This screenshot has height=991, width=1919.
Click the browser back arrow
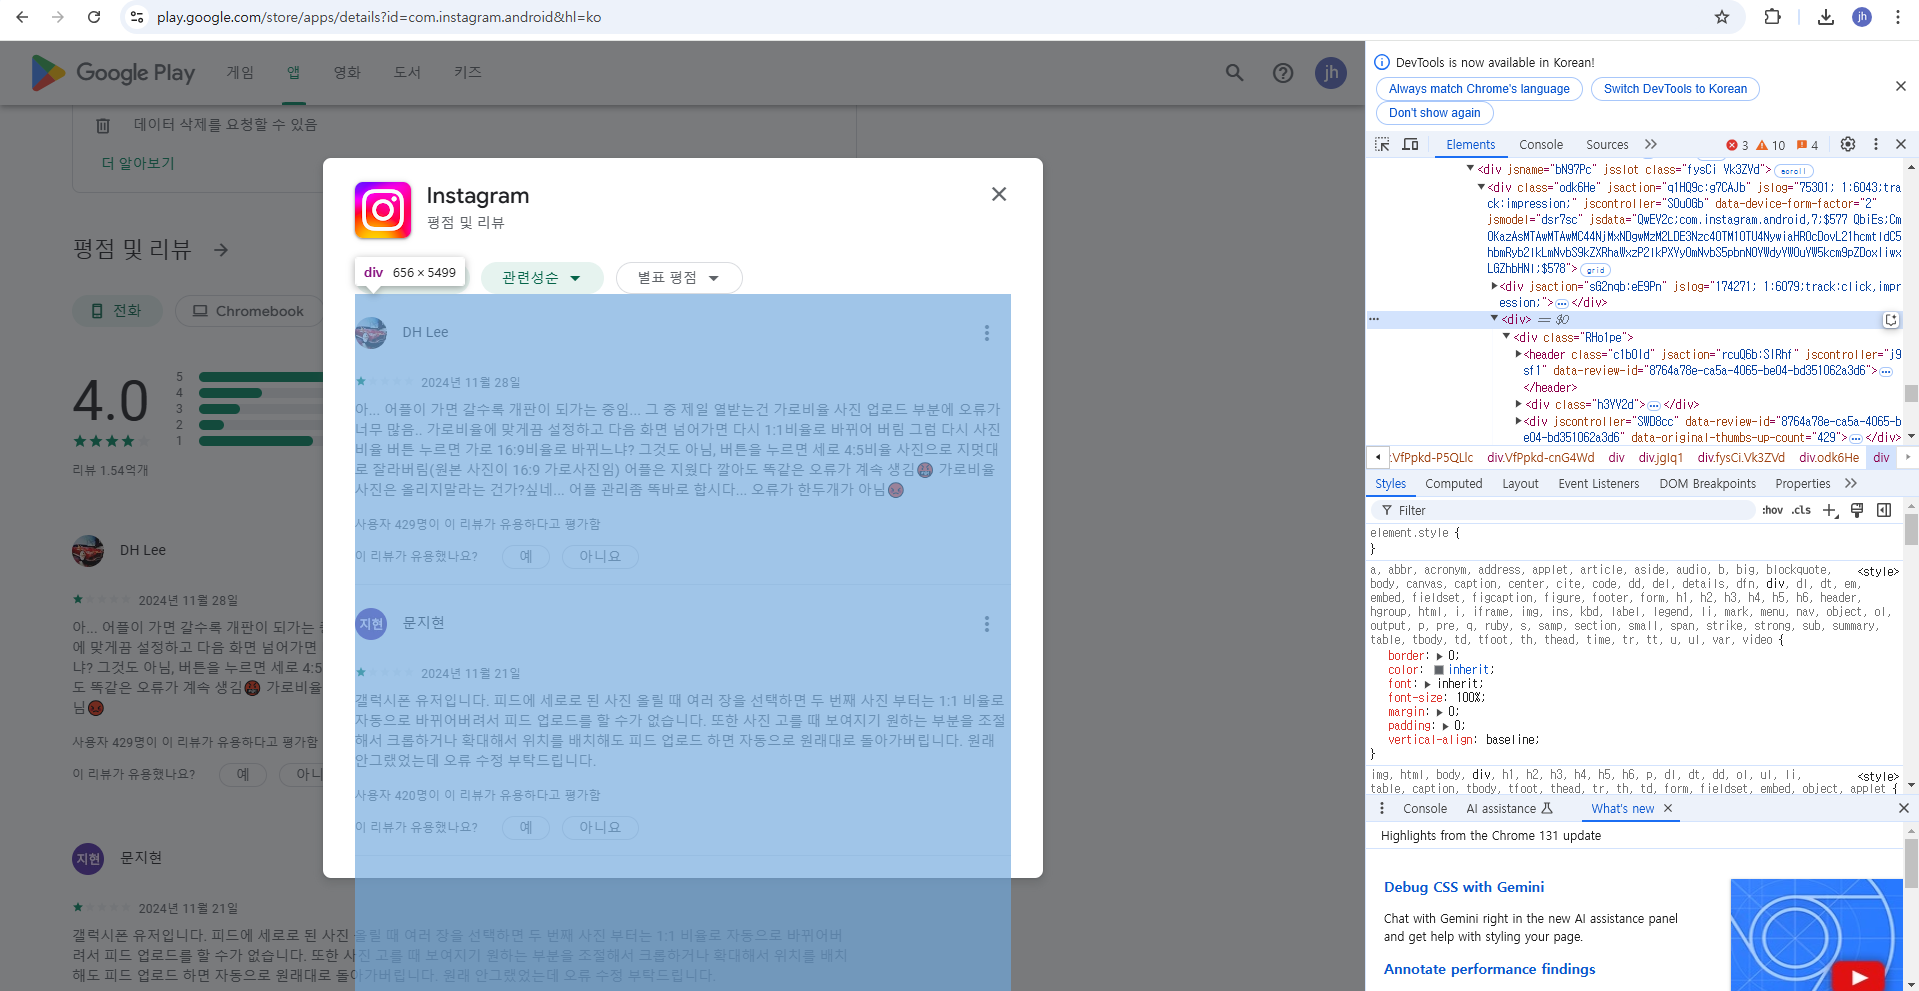(22, 17)
